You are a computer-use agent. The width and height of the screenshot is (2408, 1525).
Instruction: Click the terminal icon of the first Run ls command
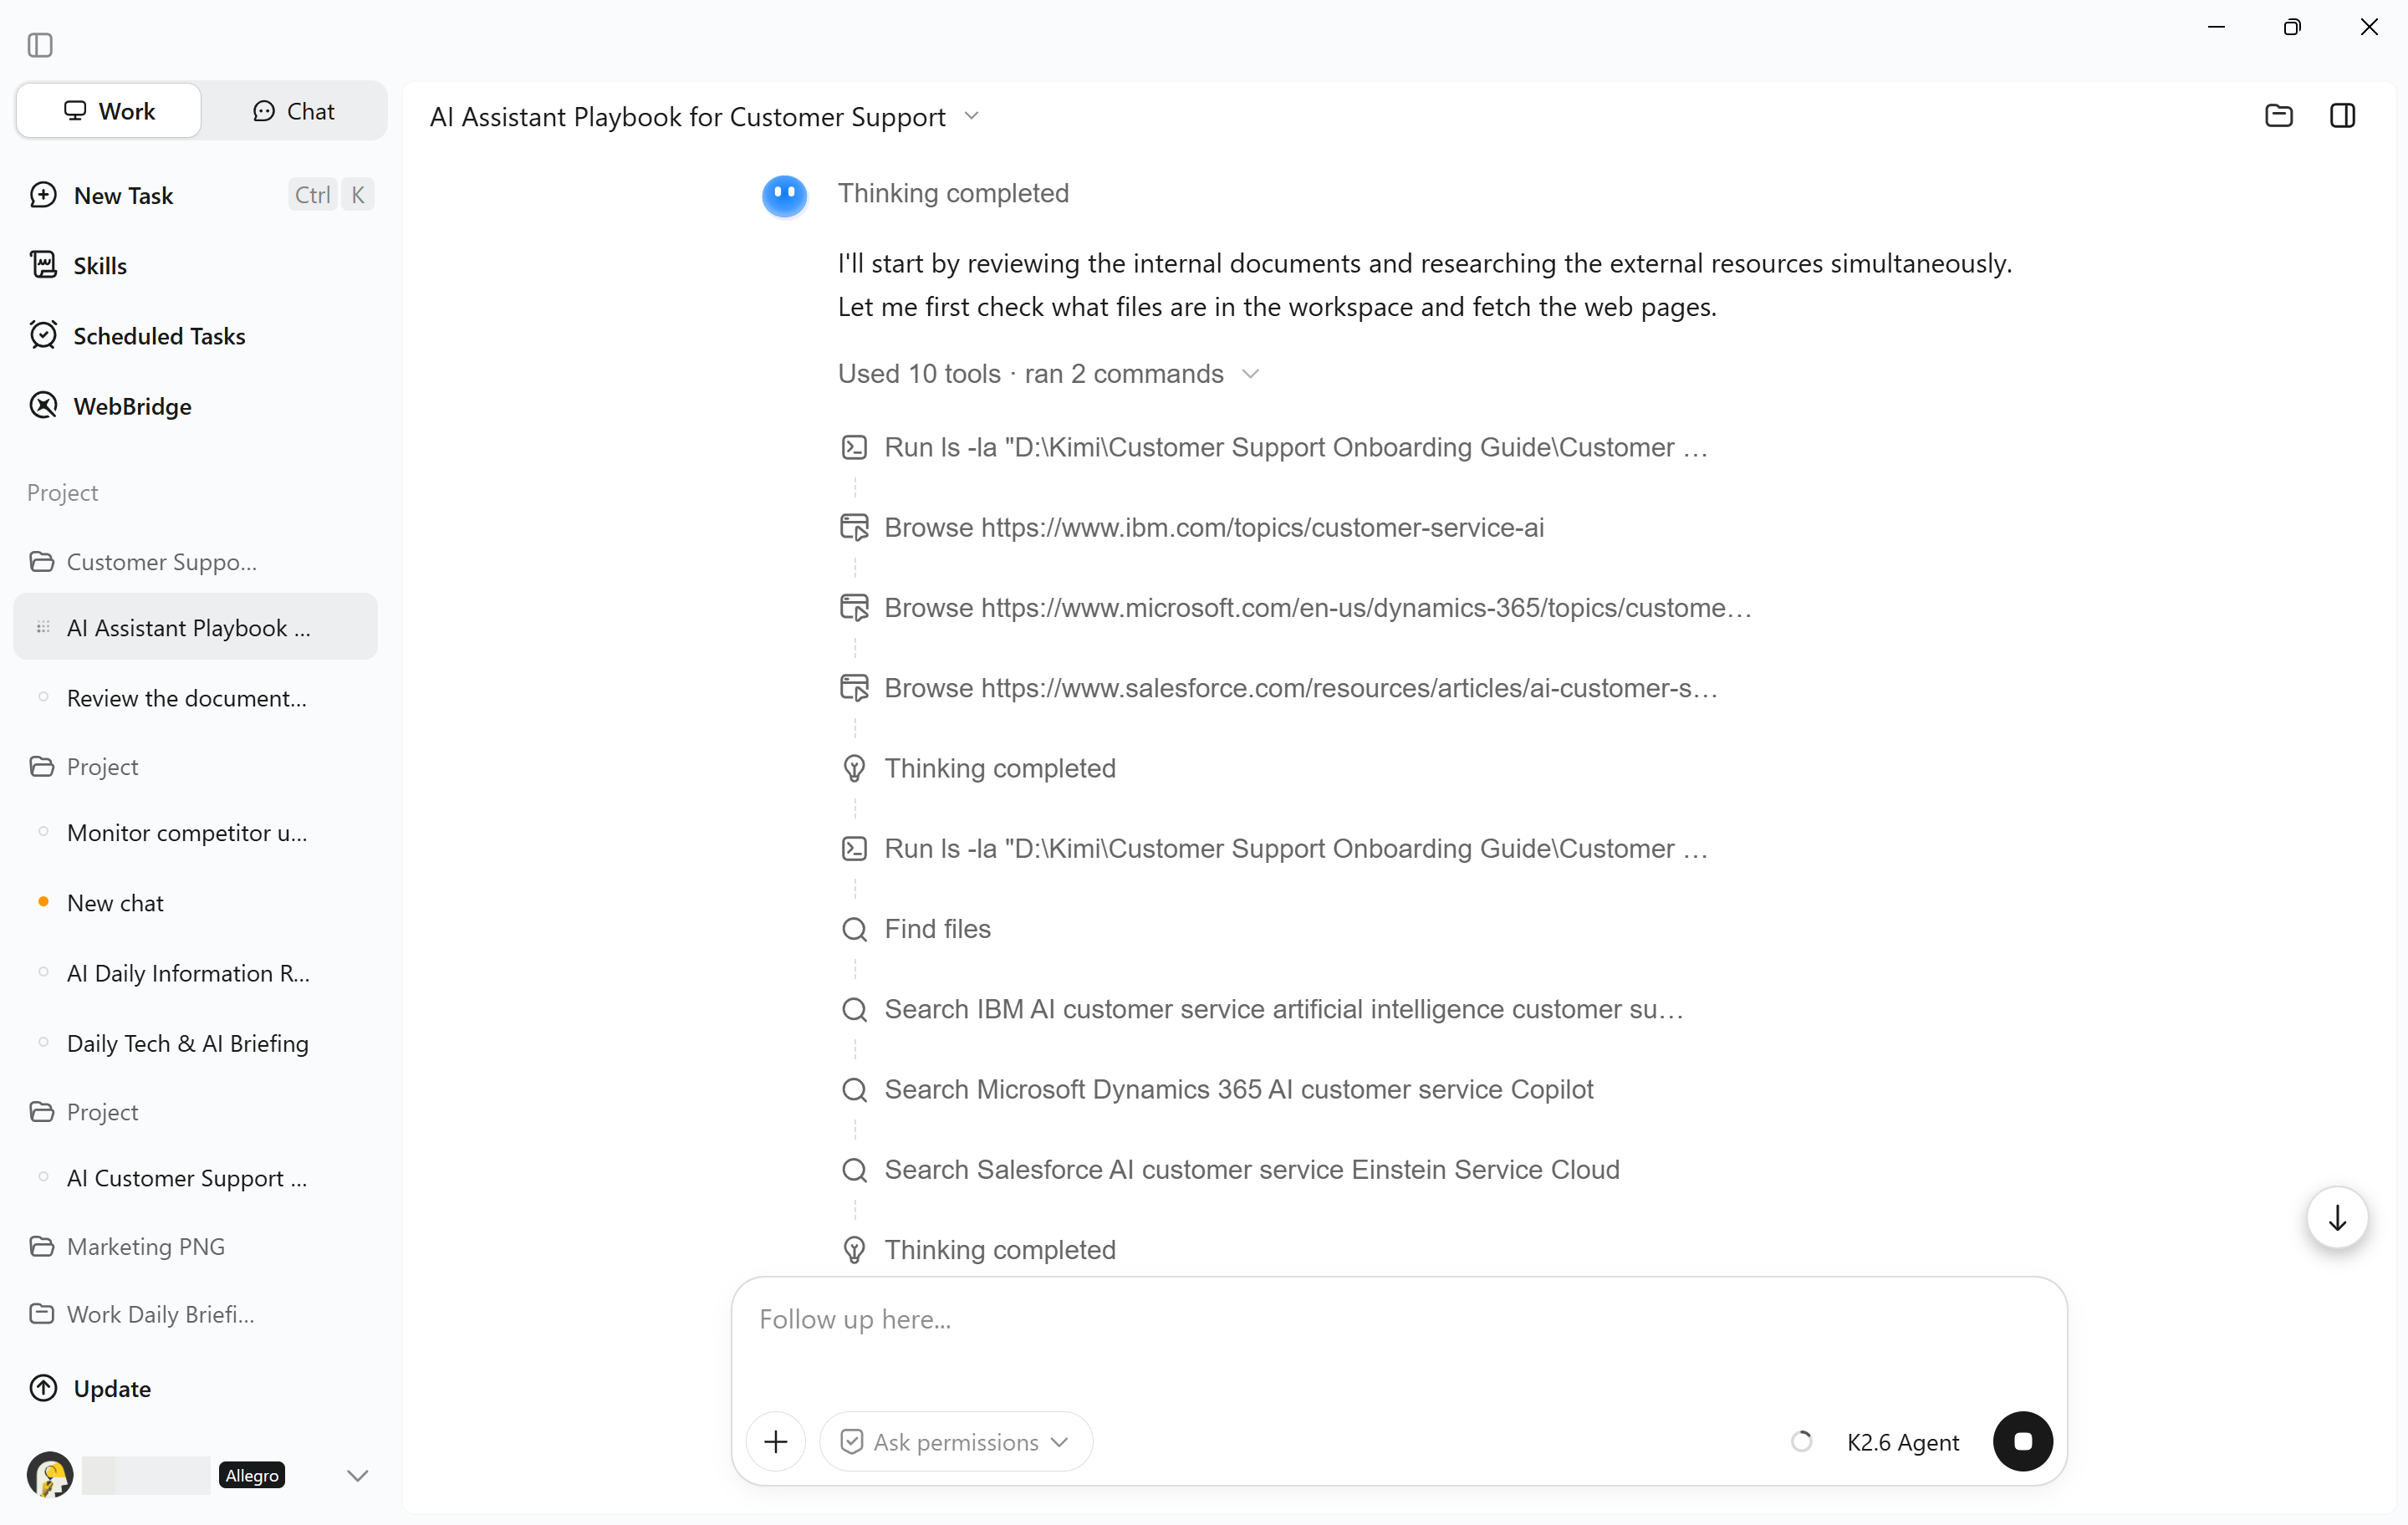(854, 447)
